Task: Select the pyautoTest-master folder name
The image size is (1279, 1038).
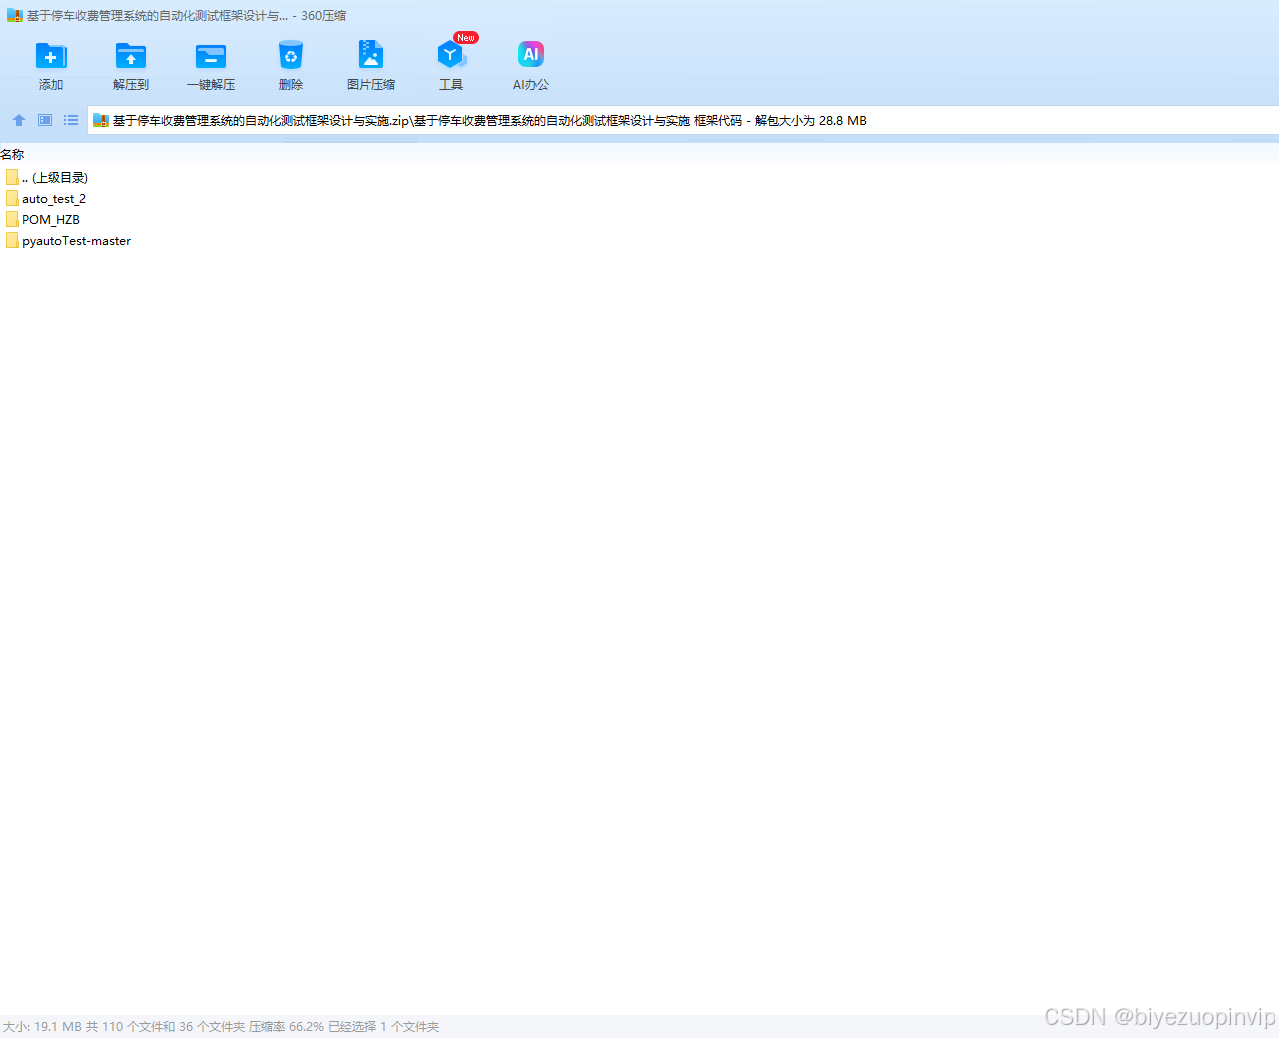Action: click(76, 241)
